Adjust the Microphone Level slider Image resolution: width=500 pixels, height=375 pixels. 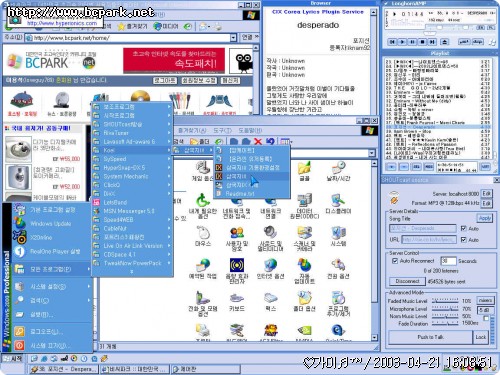click(x=445, y=309)
